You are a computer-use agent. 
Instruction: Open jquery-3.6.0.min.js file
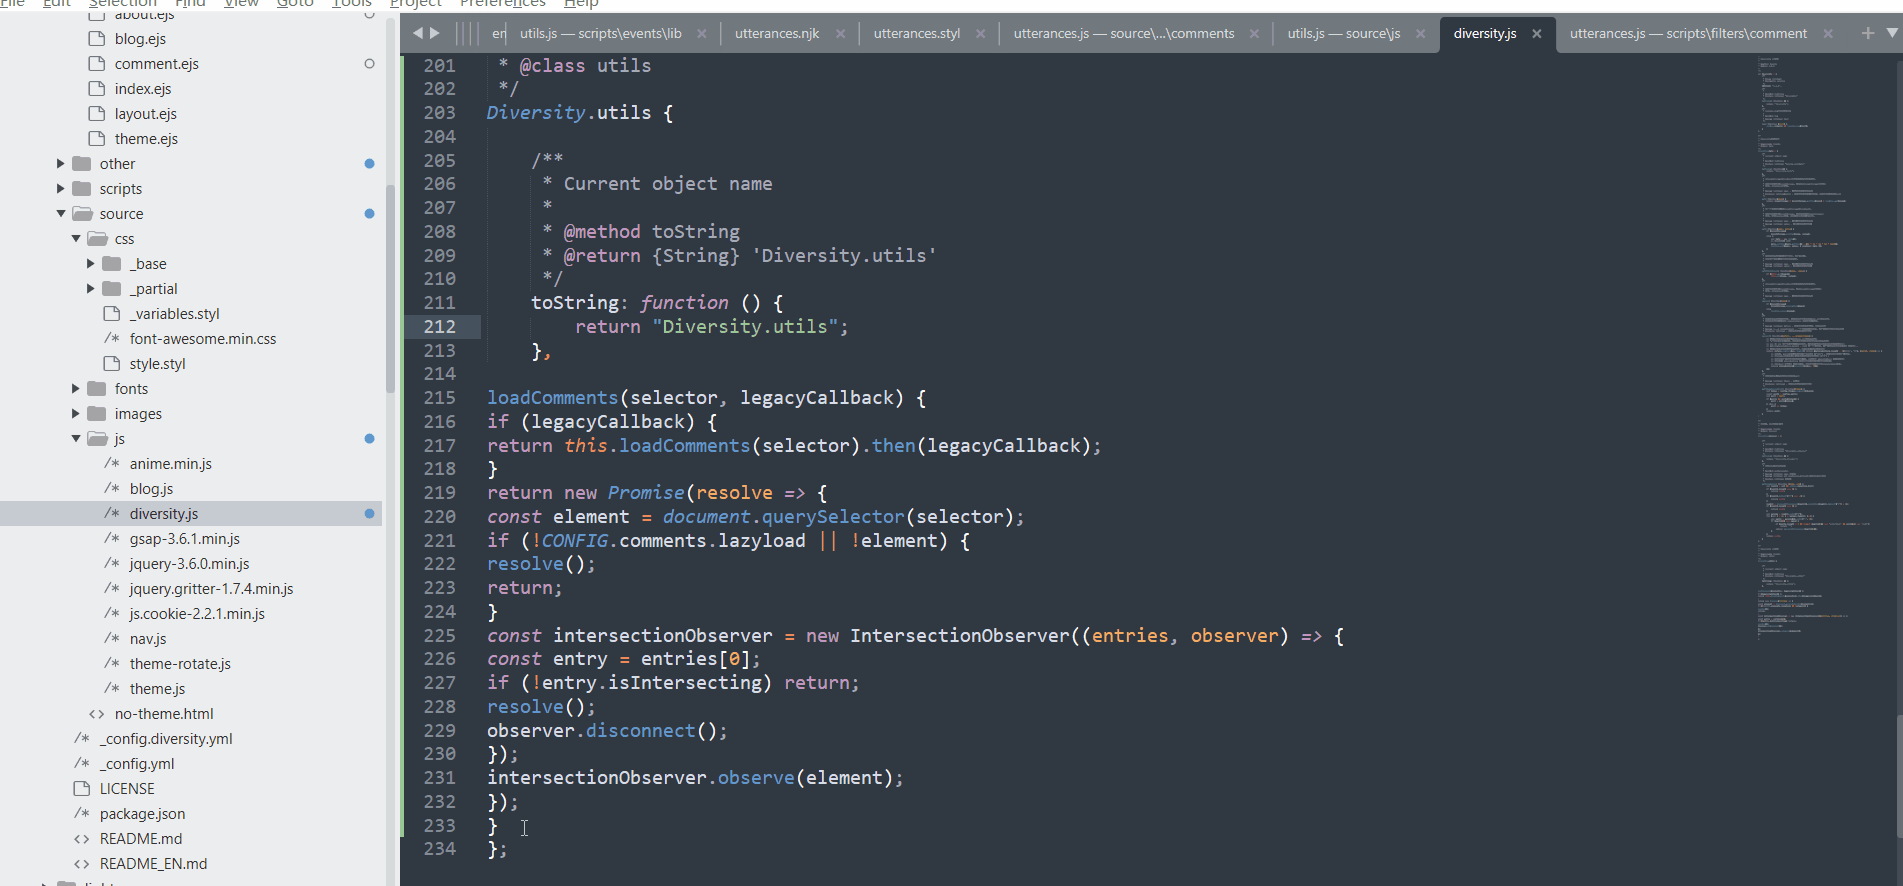click(x=191, y=564)
